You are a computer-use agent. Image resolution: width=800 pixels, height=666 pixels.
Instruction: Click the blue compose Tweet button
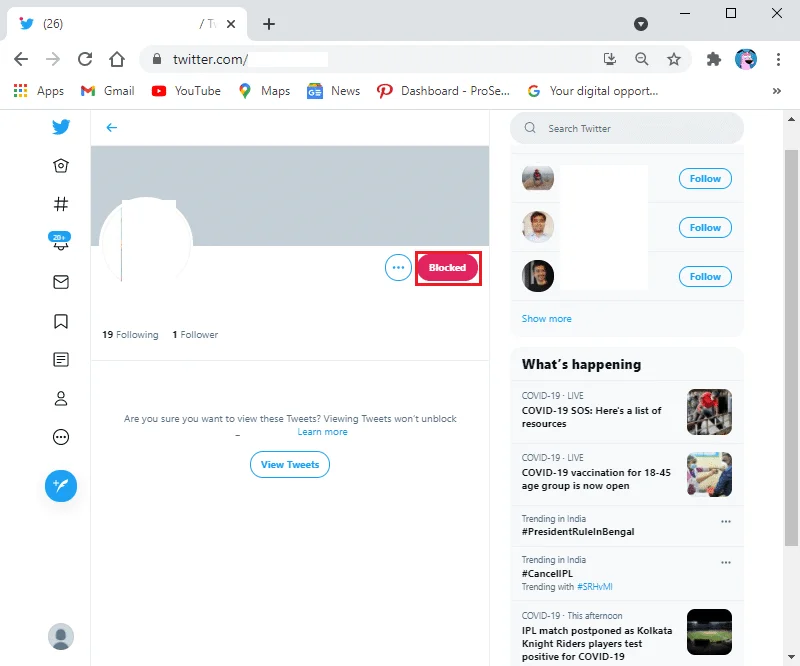(61, 485)
